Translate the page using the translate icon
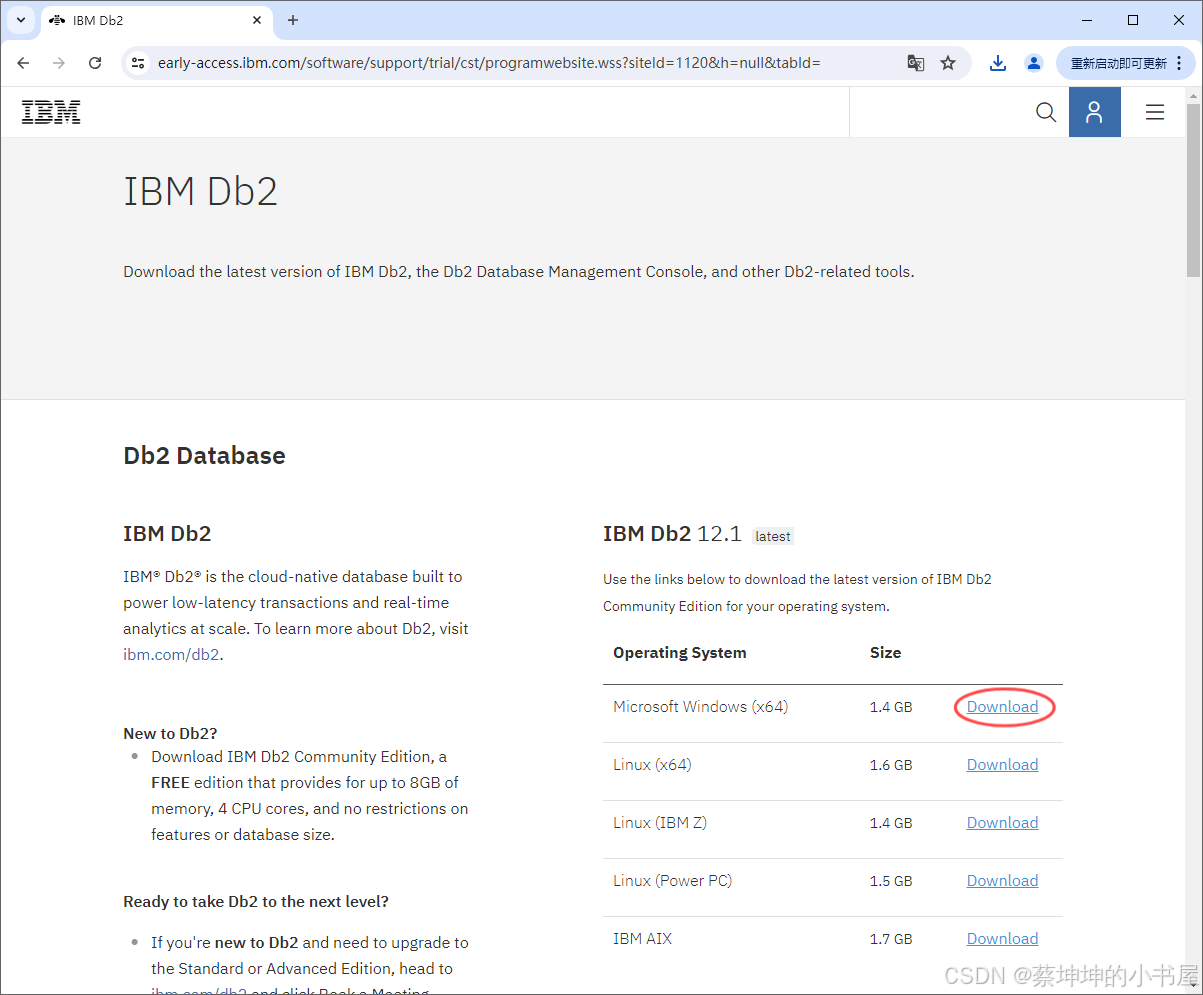1203x995 pixels. (915, 62)
